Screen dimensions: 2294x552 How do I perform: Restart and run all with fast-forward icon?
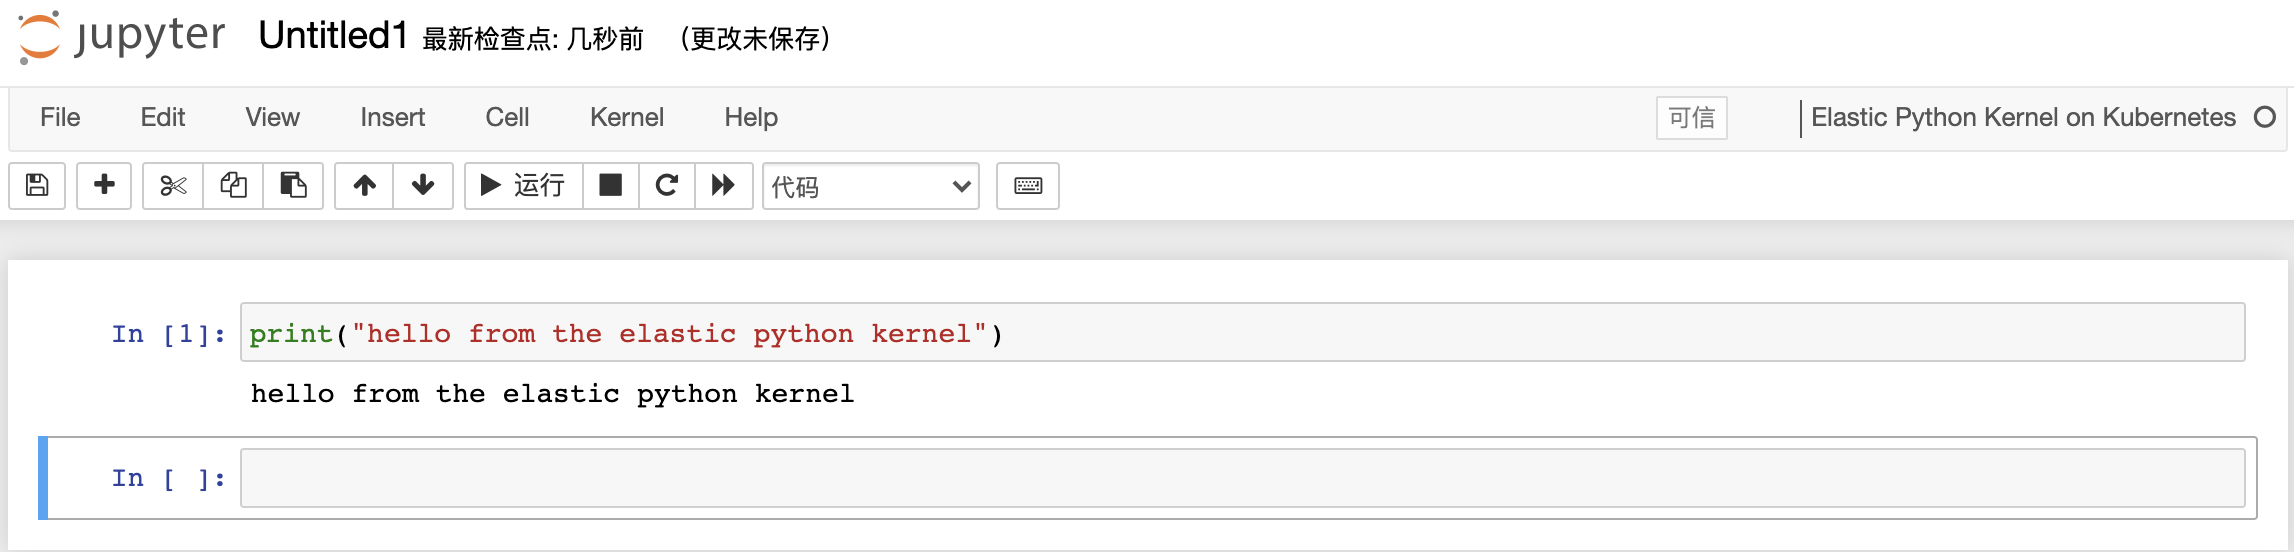(x=723, y=185)
